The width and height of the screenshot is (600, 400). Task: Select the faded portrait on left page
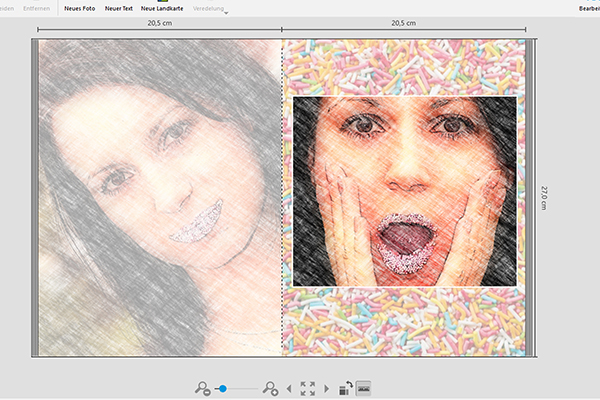(160, 200)
